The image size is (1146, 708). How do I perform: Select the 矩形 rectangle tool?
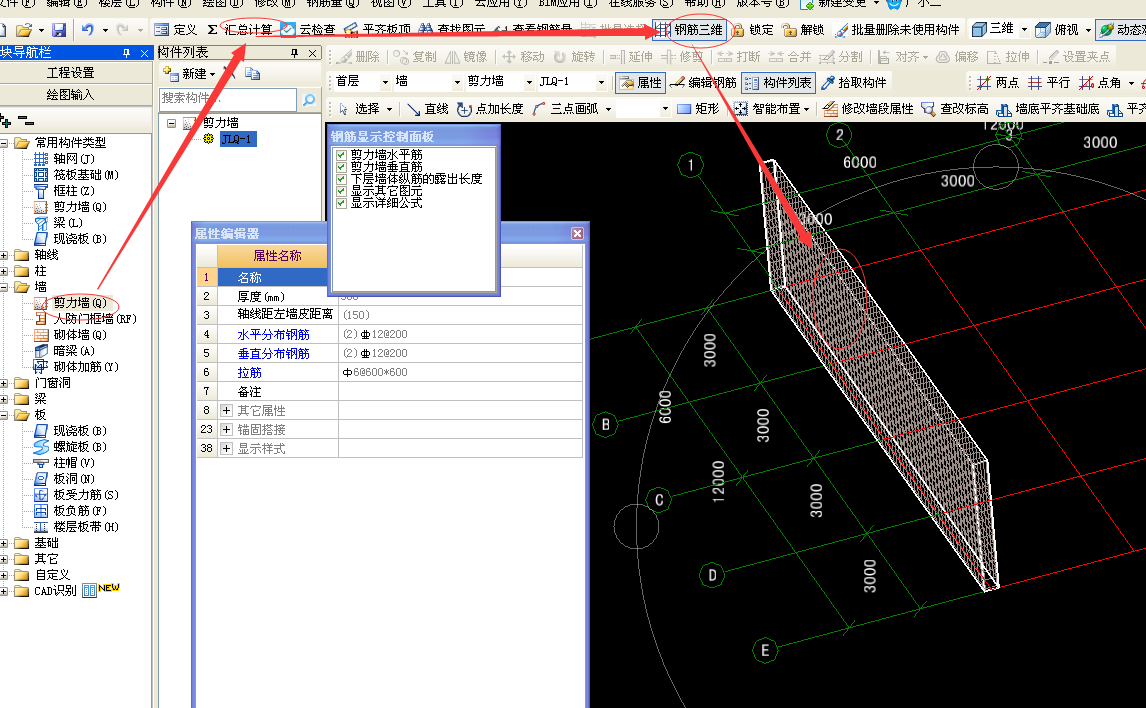tap(698, 109)
